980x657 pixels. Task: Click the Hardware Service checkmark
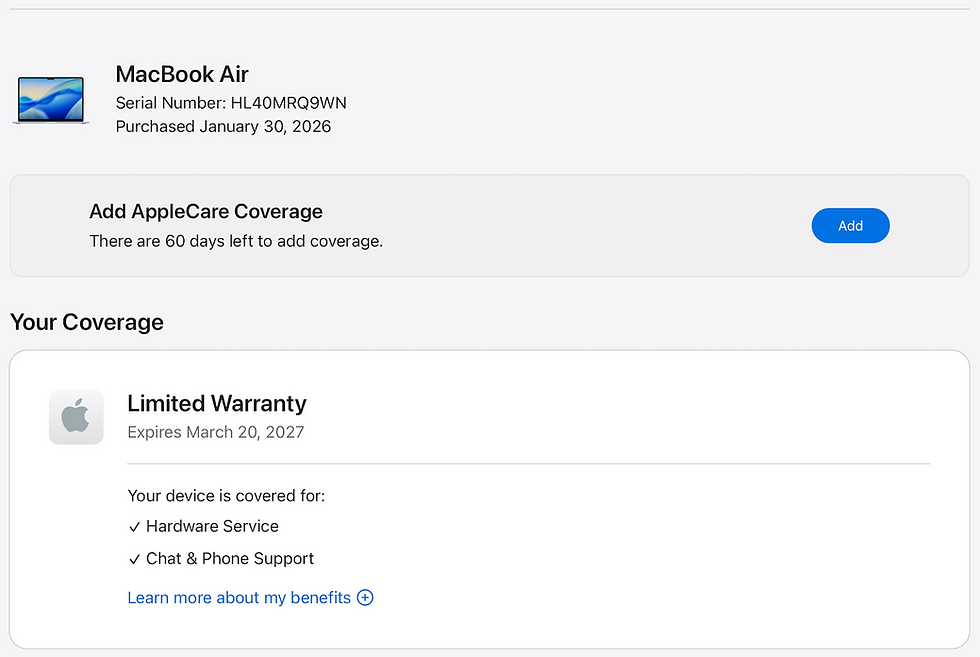pos(134,527)
